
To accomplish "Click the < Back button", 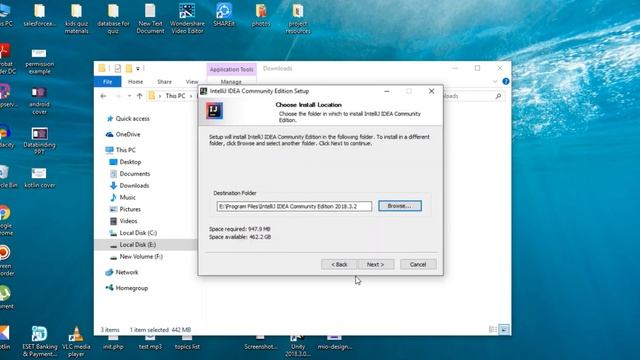I will click(x=339, y=264).
